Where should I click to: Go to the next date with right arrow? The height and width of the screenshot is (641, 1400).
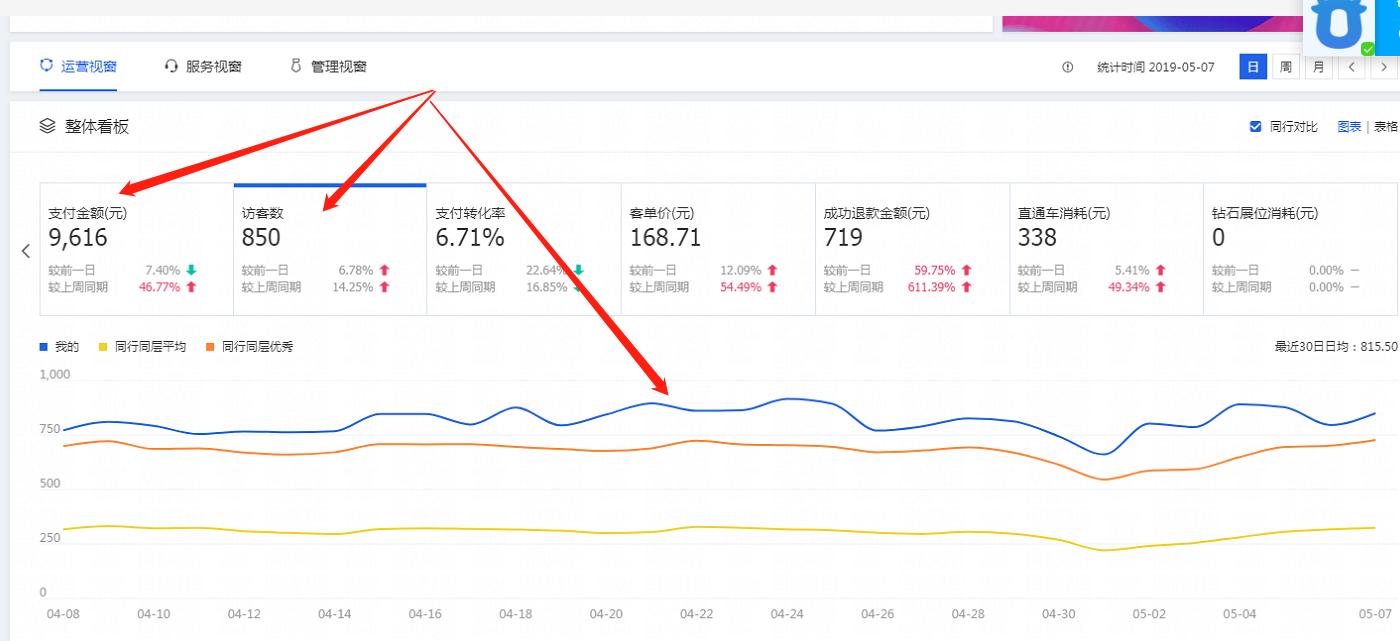1384,67
